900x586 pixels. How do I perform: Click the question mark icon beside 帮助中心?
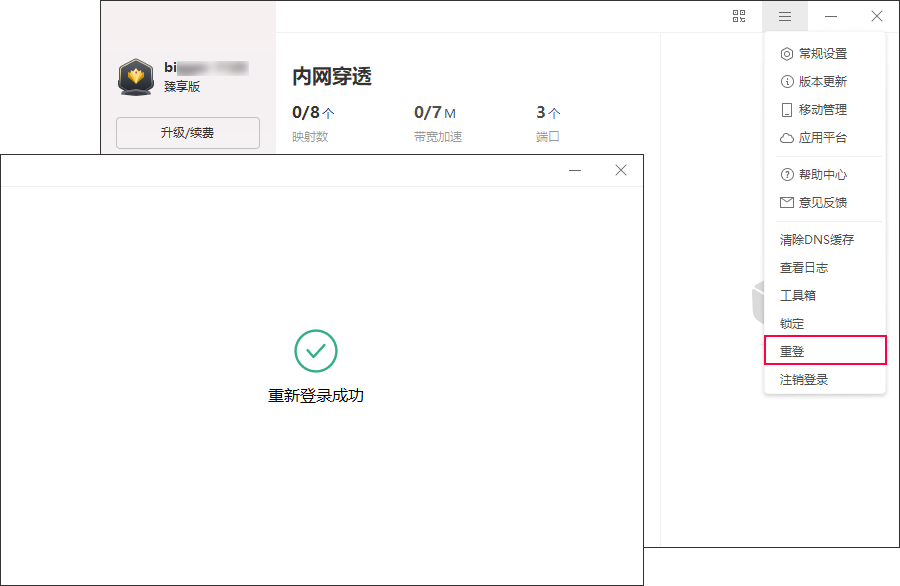787,175
